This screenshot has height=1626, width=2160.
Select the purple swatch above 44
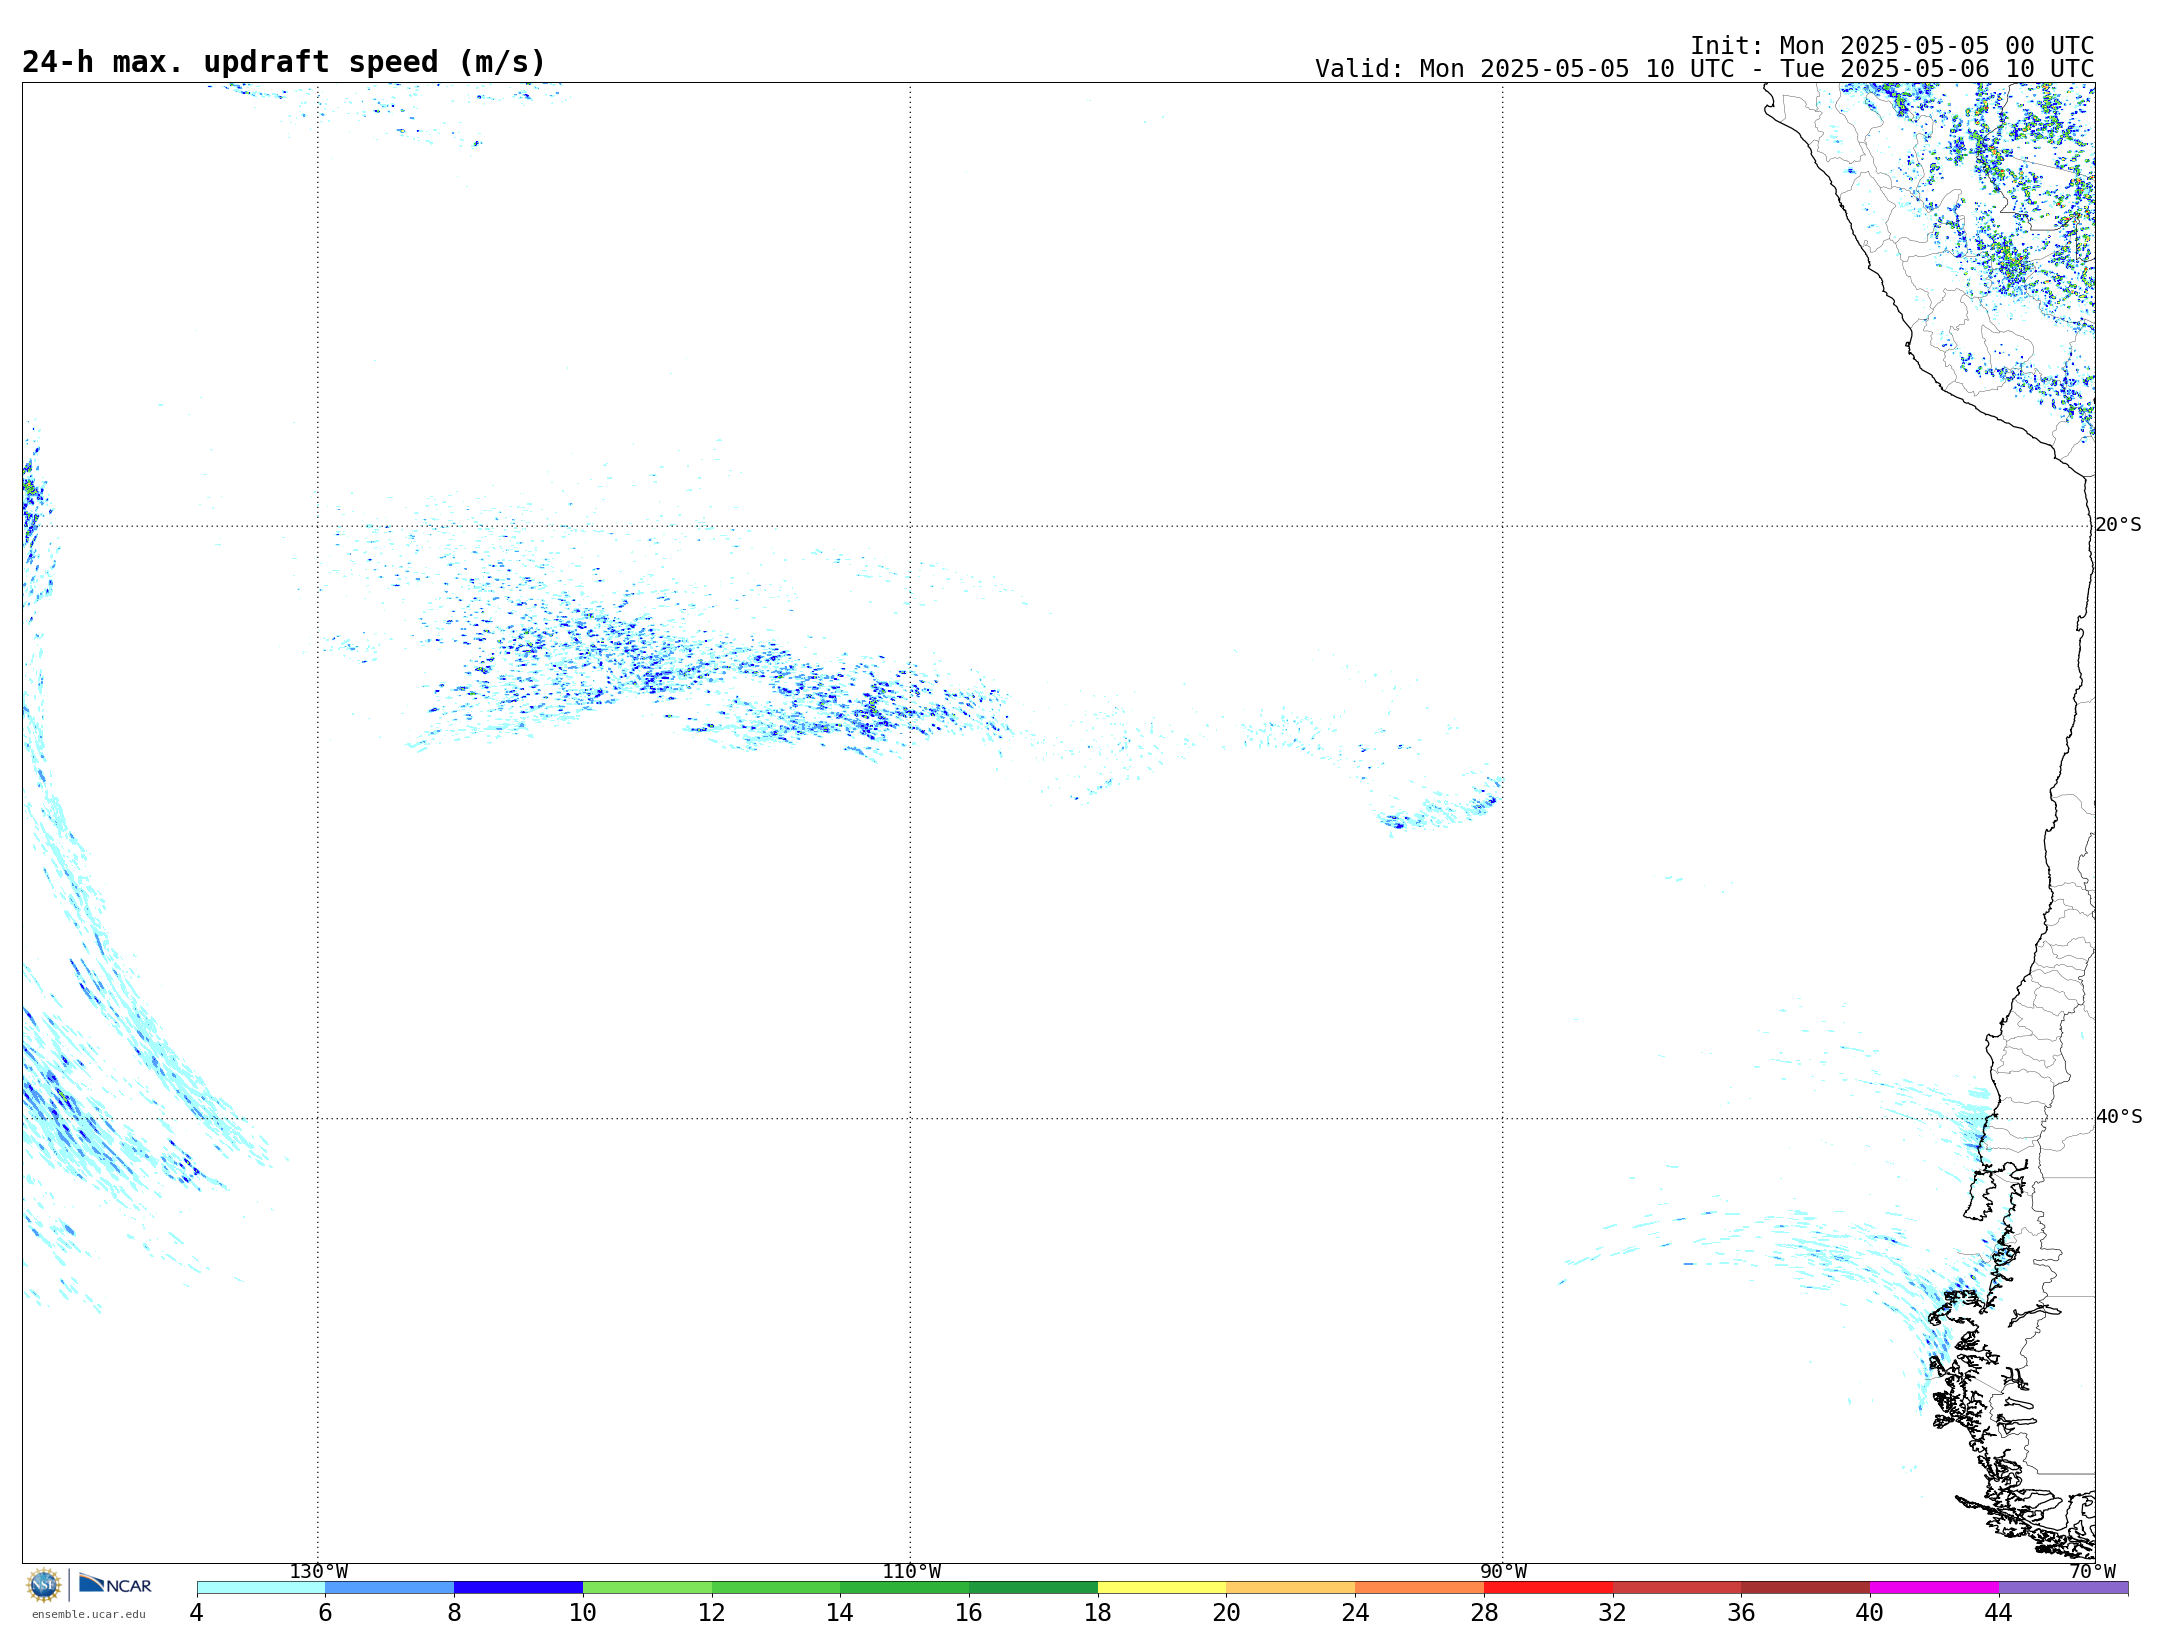point(2063,1588)
